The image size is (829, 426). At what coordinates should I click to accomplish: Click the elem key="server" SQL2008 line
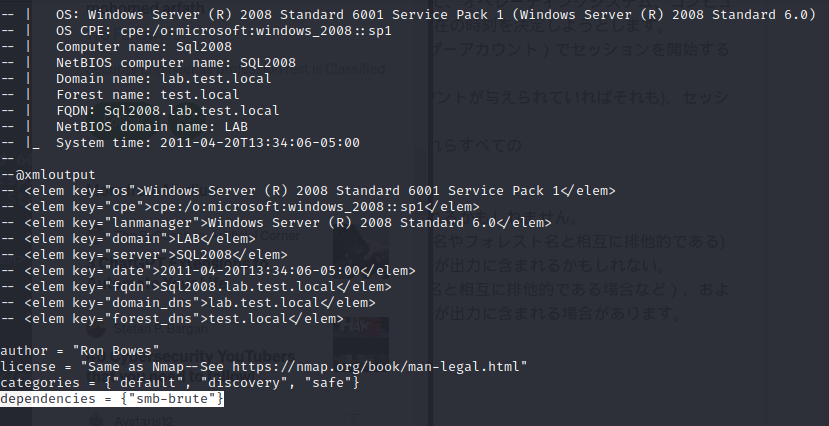[x=144, y=254]
